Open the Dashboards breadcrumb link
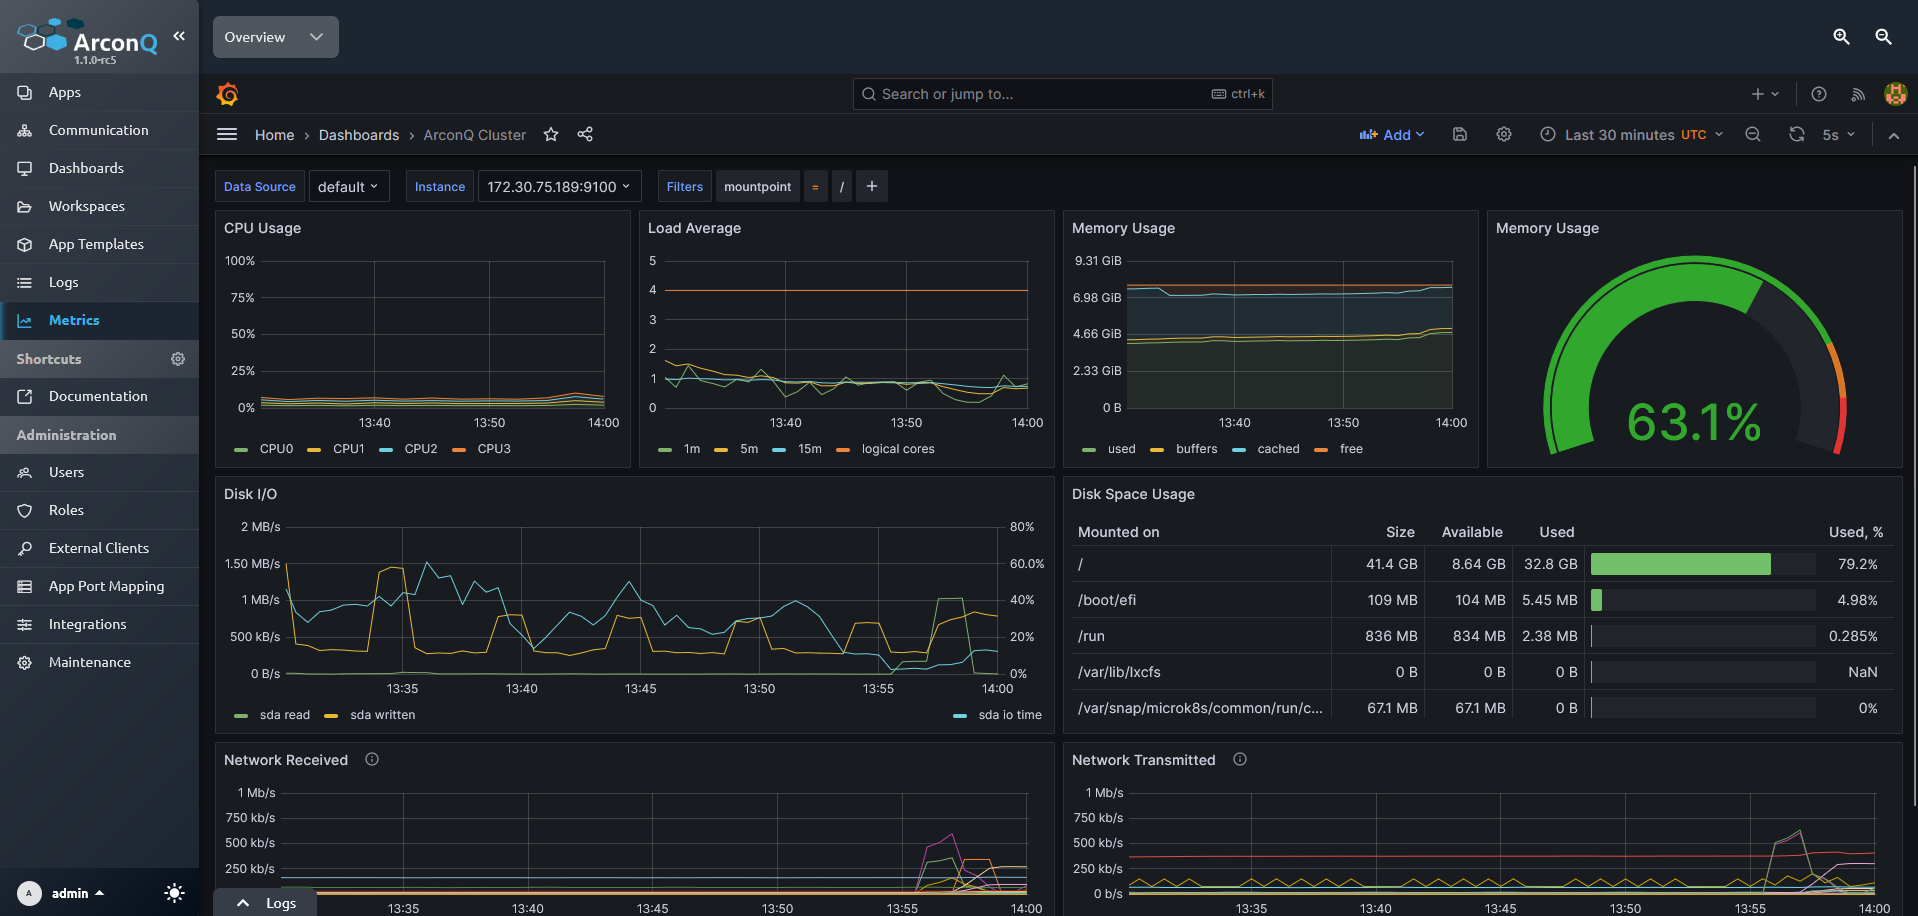The width and height of the screenshot is (1918, 916). coord(359,135)
